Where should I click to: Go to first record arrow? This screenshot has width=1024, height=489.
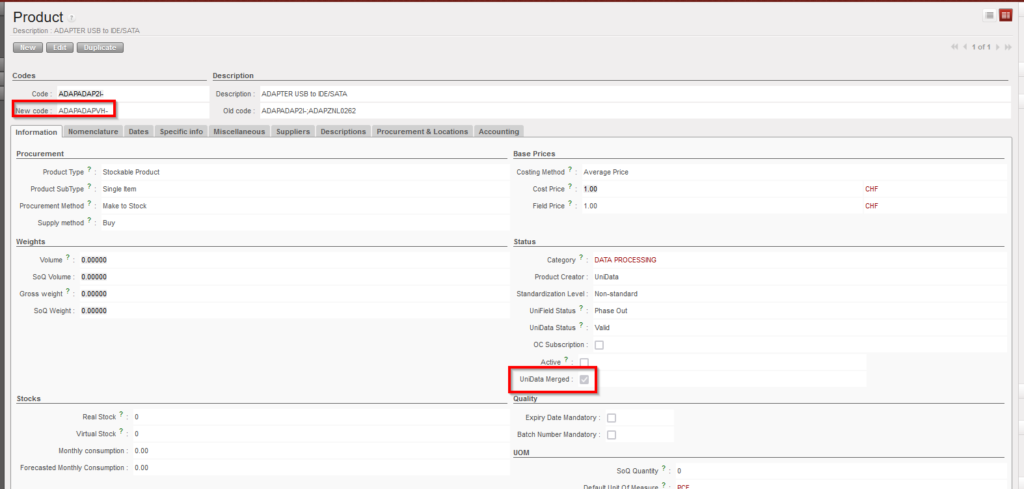956,47
